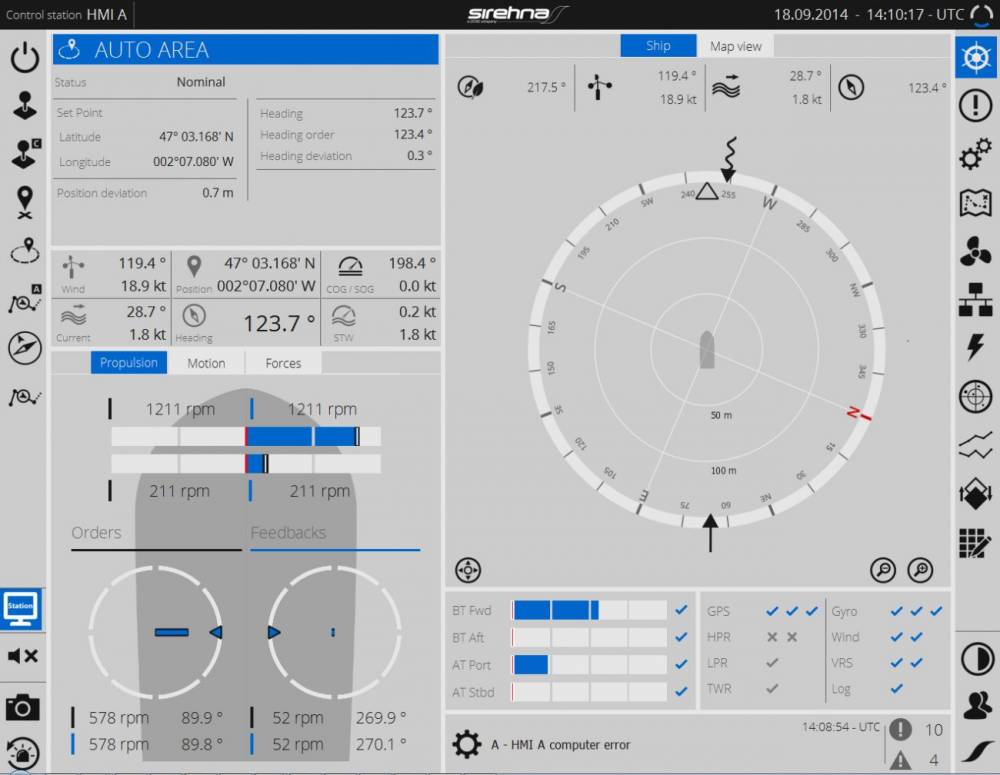Click the lower propulsion rpm bar

[x=246, y=464]
